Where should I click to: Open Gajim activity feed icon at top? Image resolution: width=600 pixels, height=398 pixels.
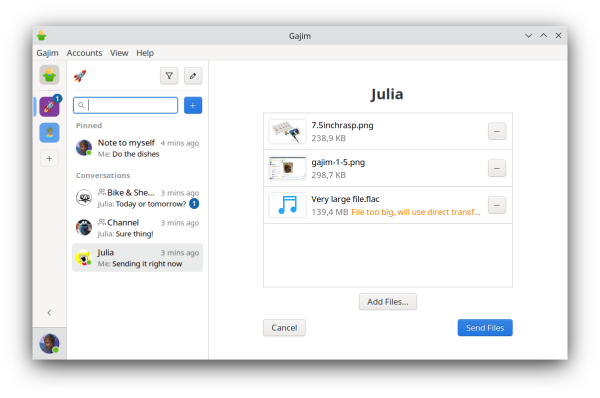tap(49, 75)
